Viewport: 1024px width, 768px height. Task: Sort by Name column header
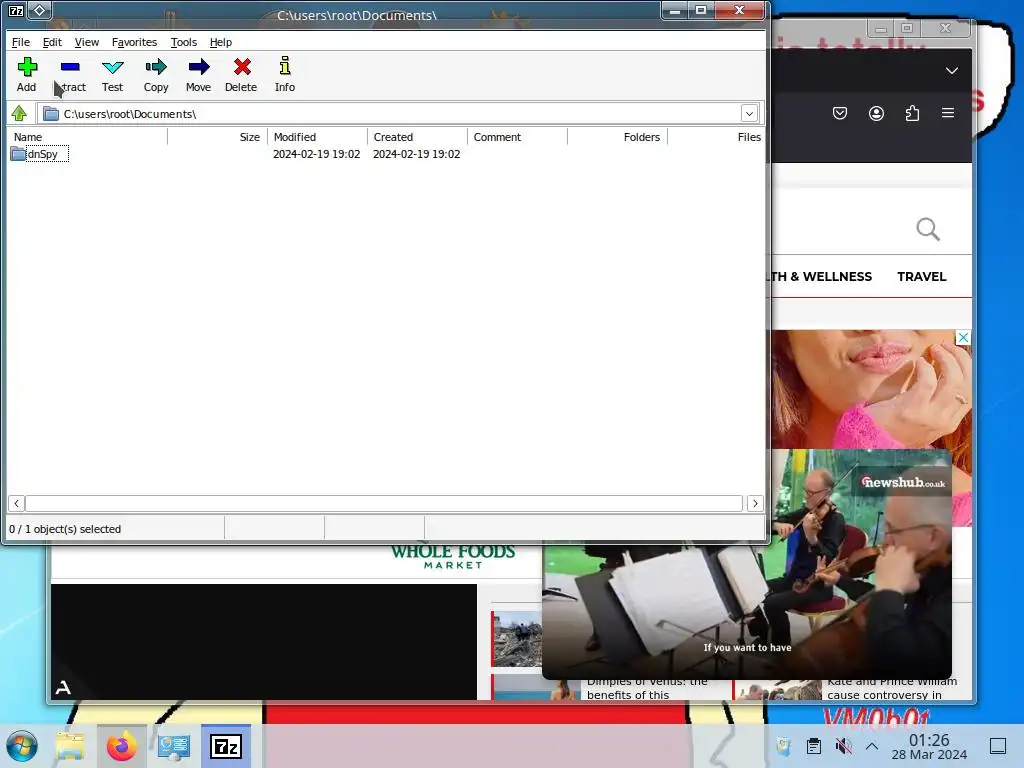point(87,137)
